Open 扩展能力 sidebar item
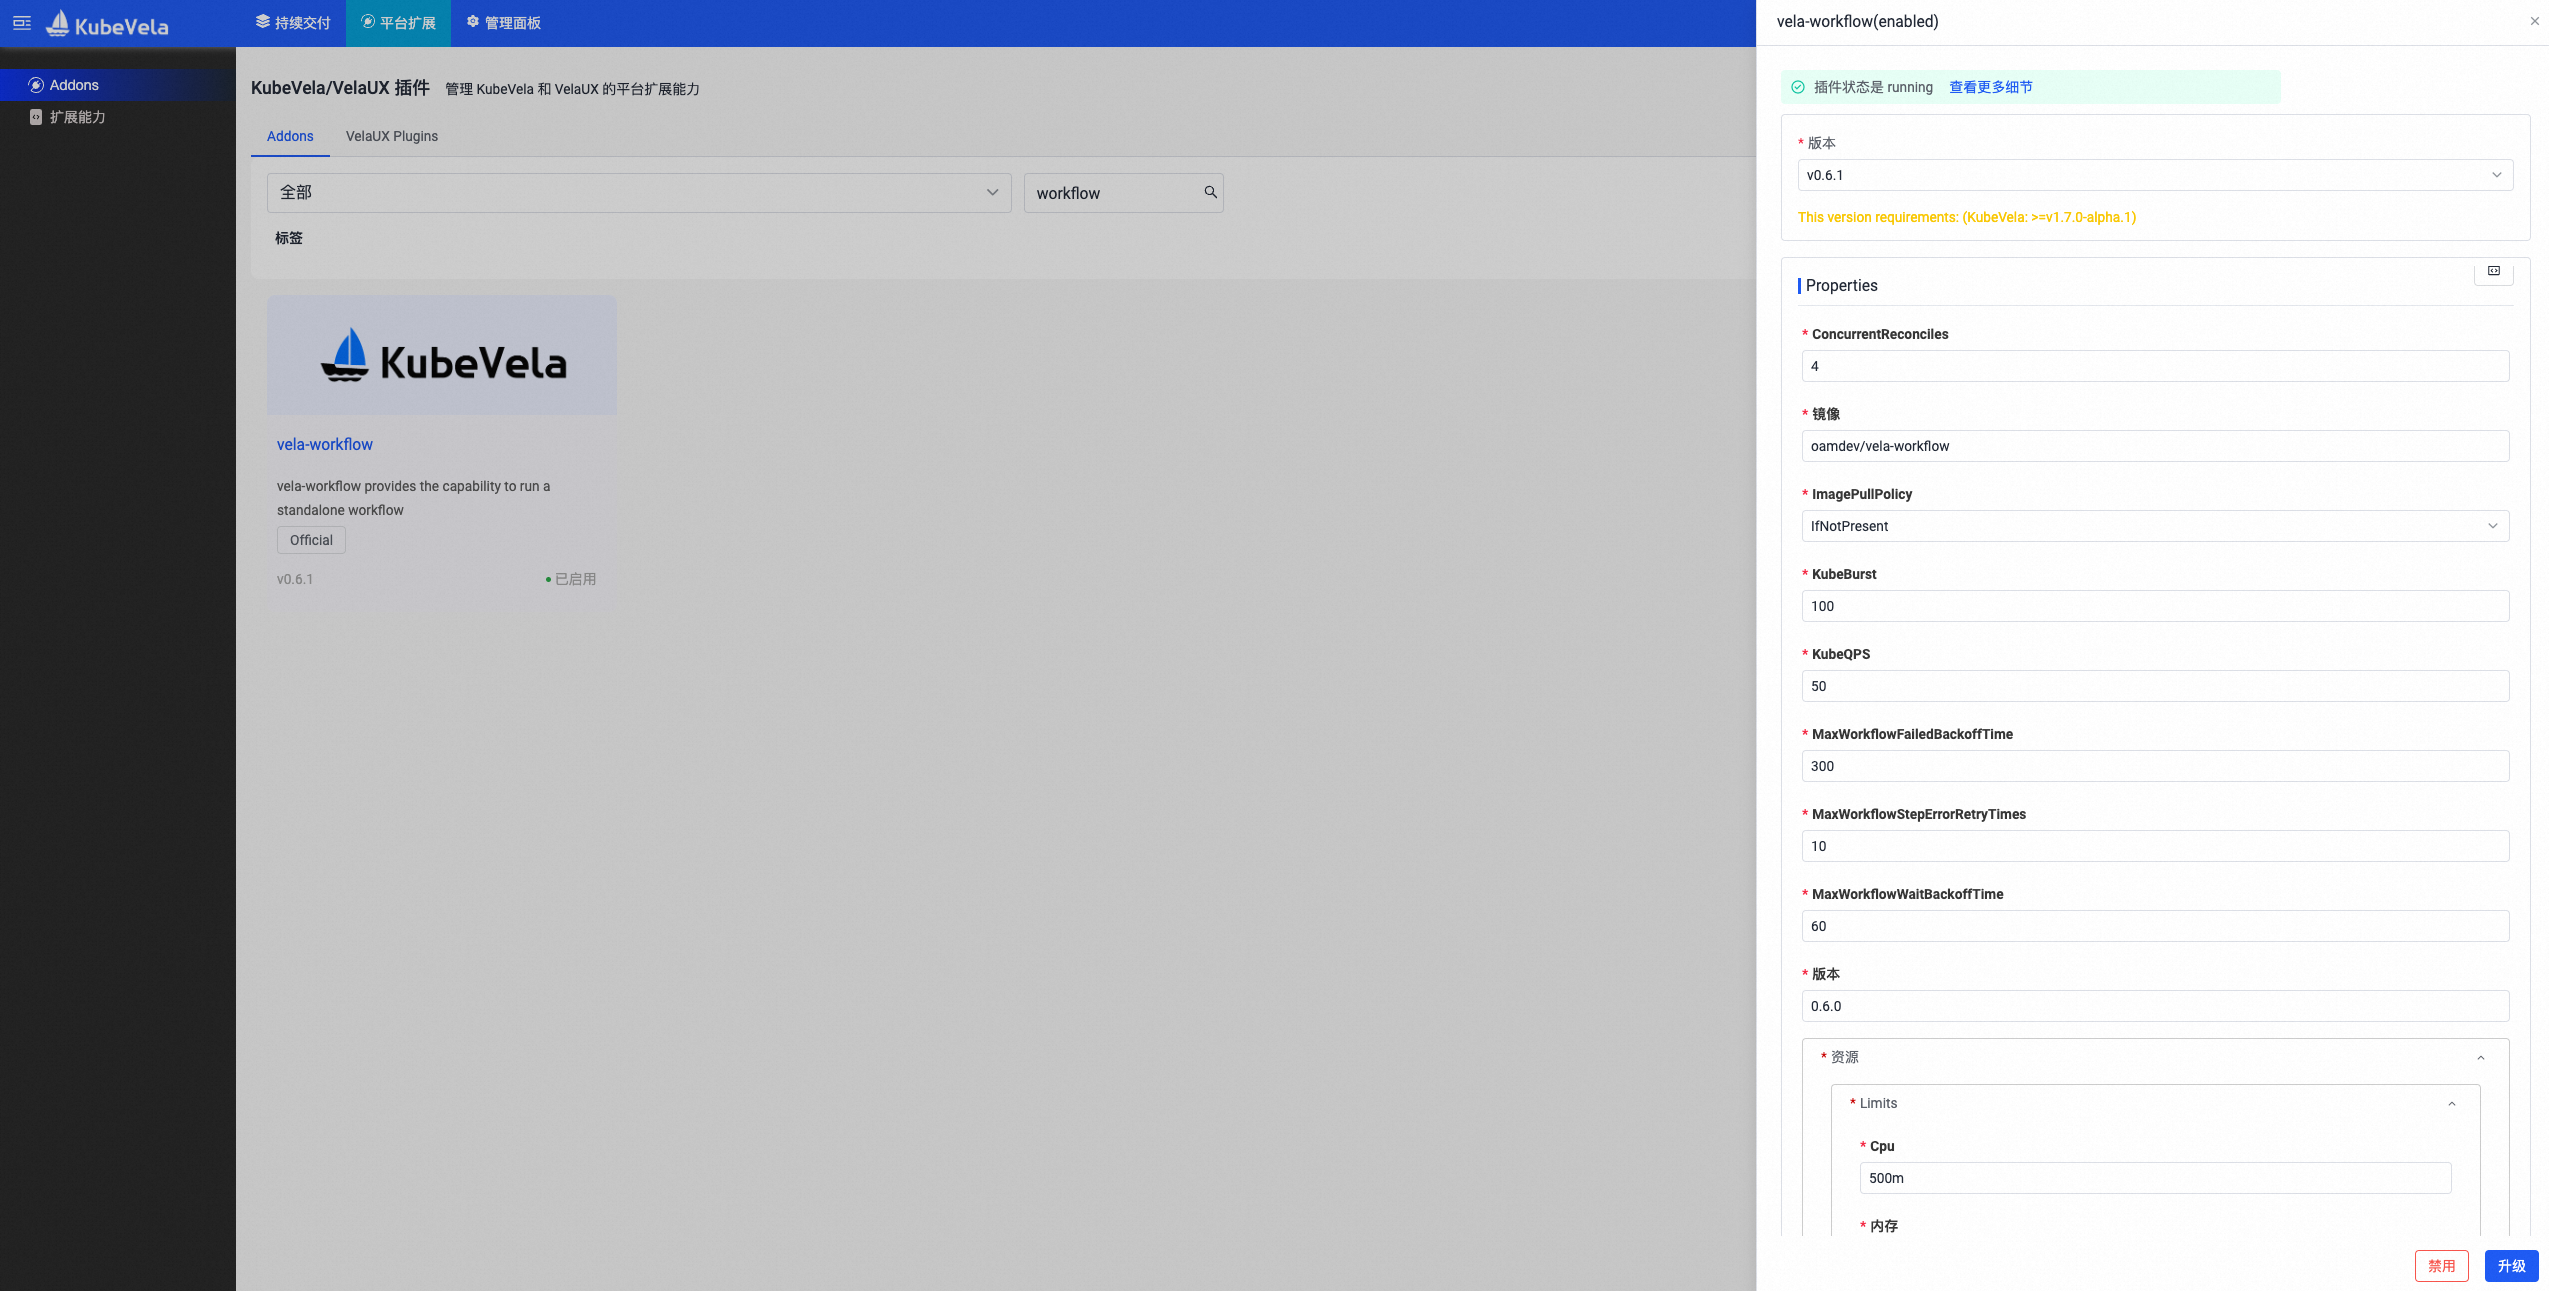Viewport: 2549px width, 1291px height. [x=77, y=117]
